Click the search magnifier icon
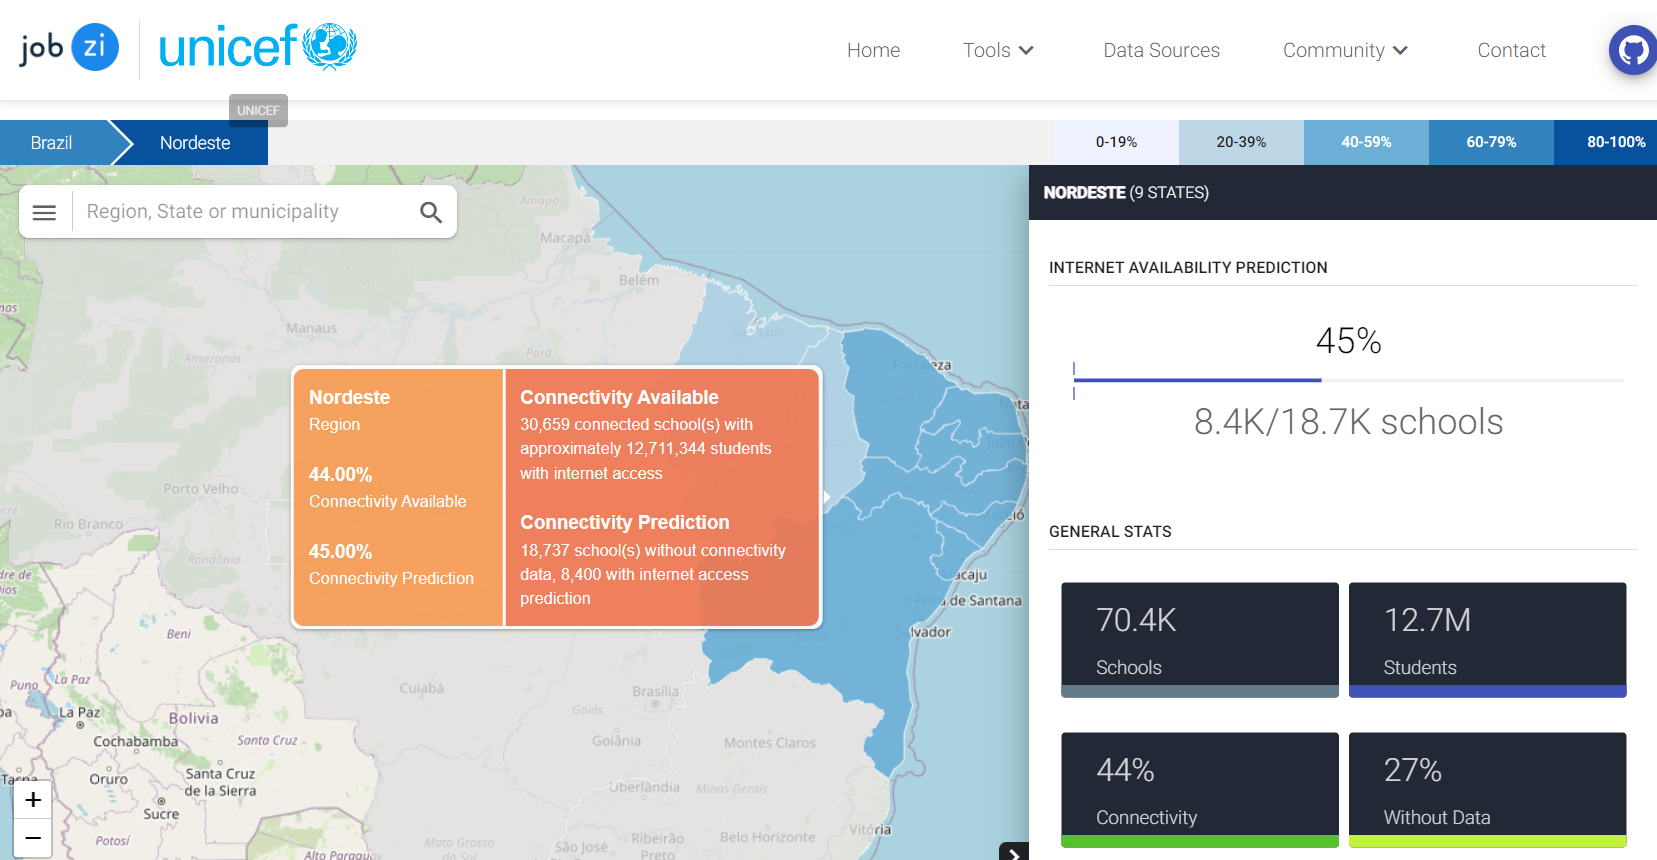Viewport: 1657px width, 860px height. coord(431,212)
